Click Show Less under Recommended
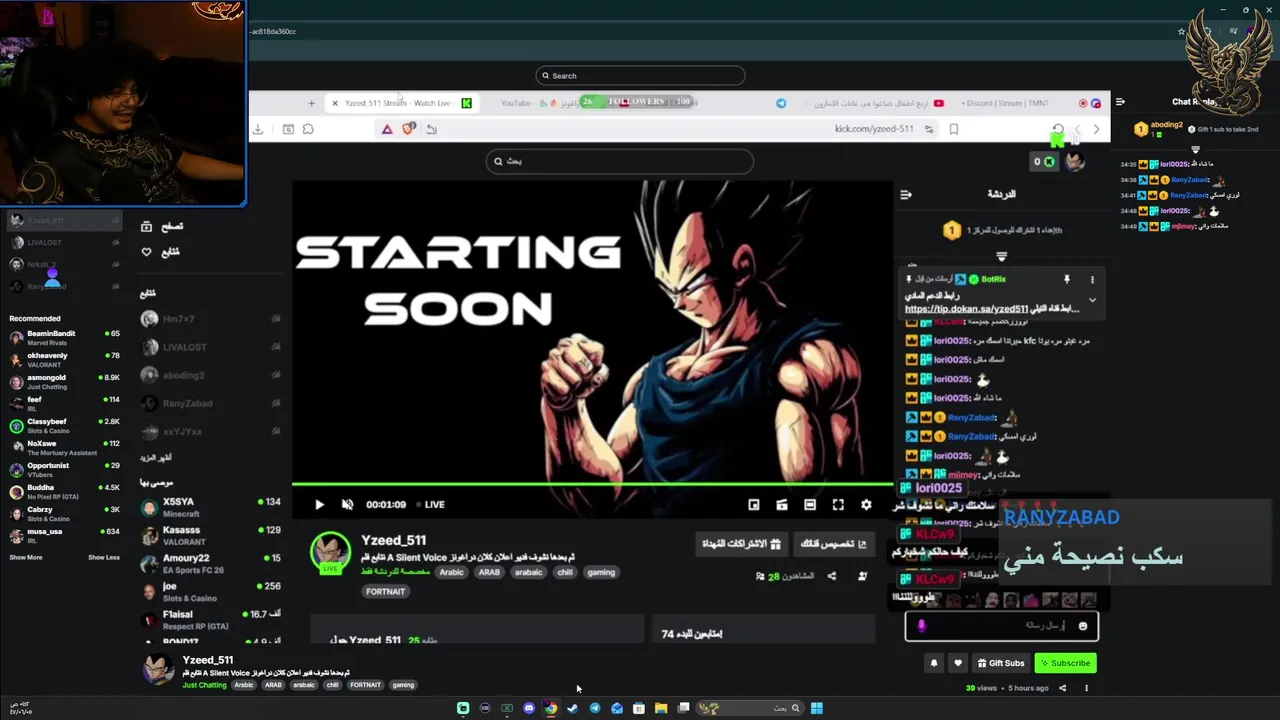1280x720 pixels. tap(104, 558)
